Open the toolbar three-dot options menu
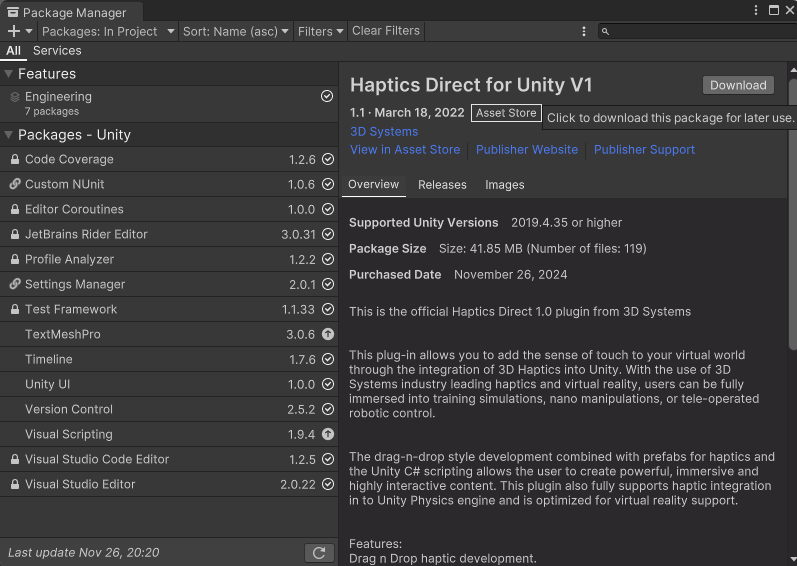 pos(584,32)
